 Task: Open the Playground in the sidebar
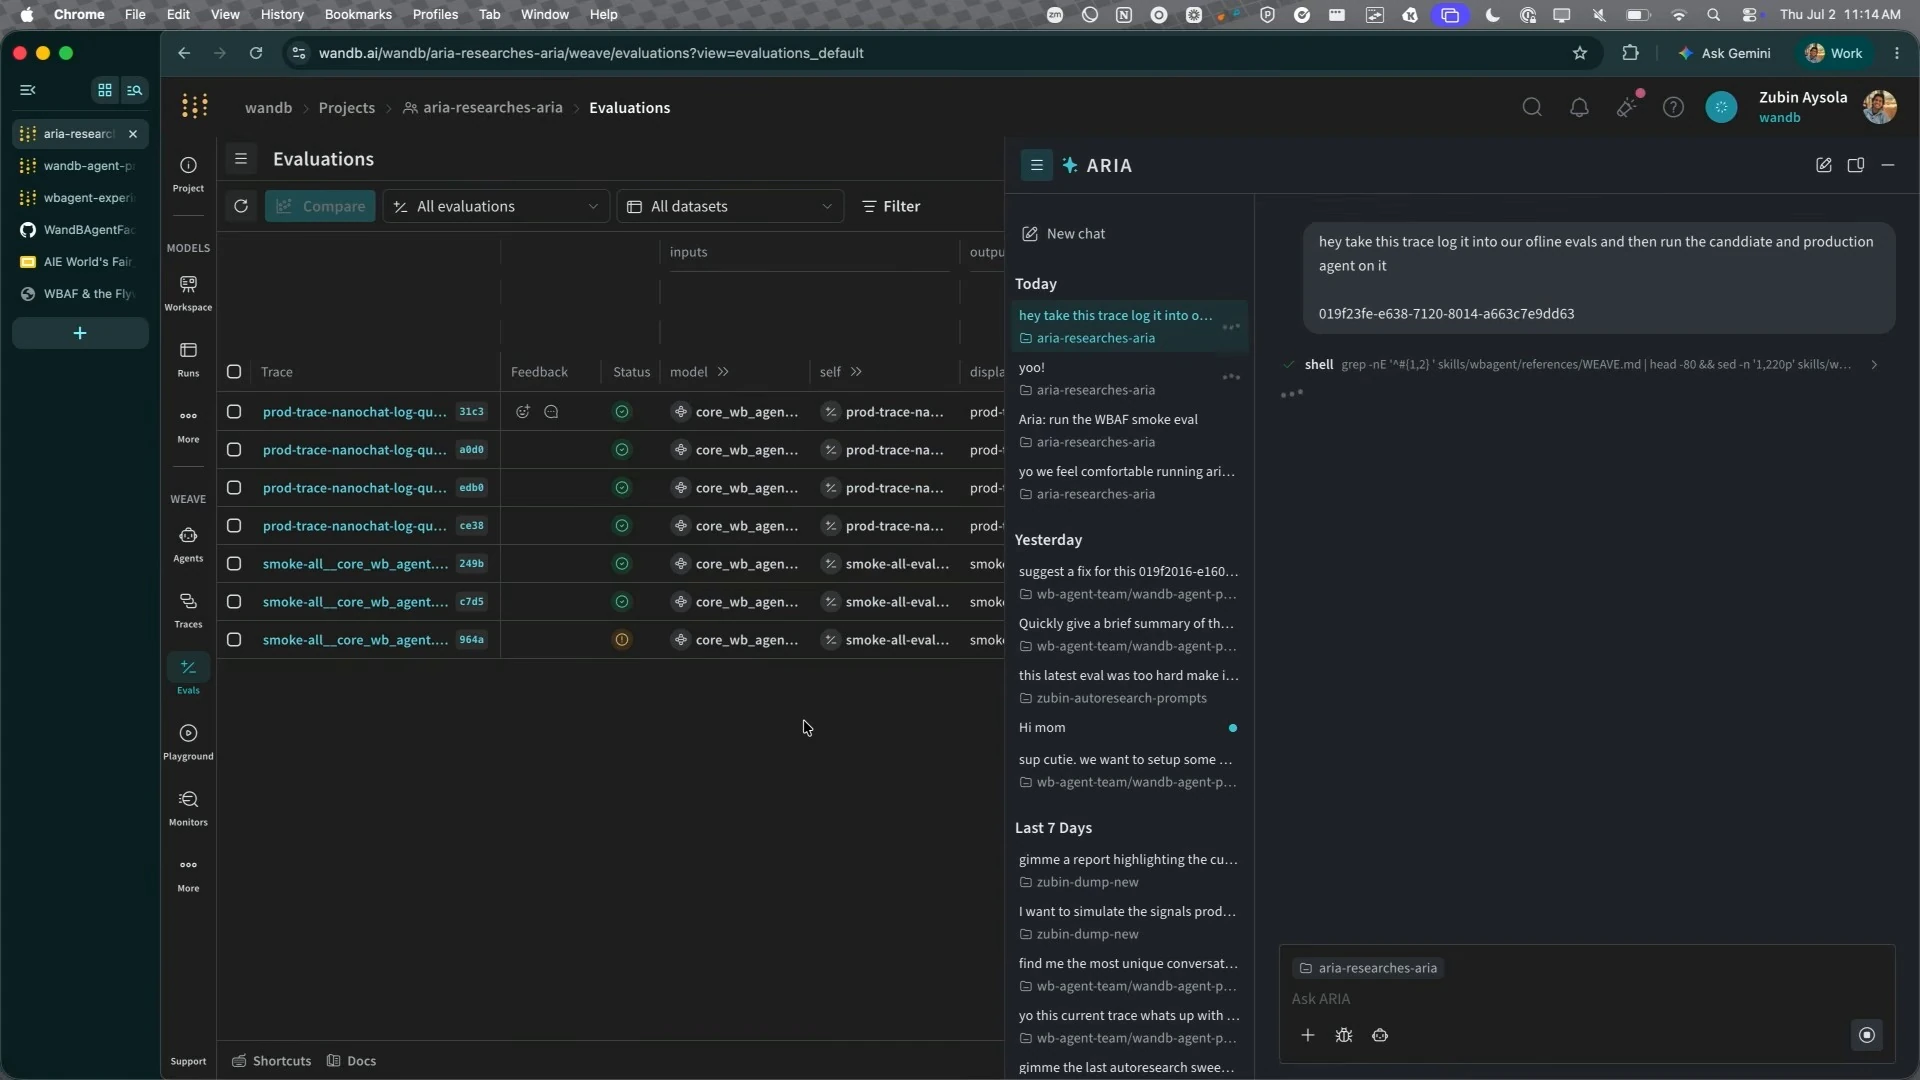click(188, 742)
